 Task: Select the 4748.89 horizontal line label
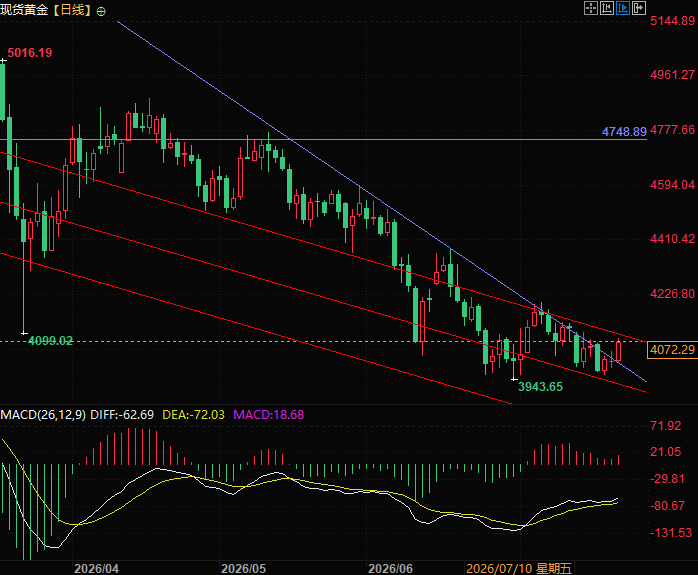[624, 132]
